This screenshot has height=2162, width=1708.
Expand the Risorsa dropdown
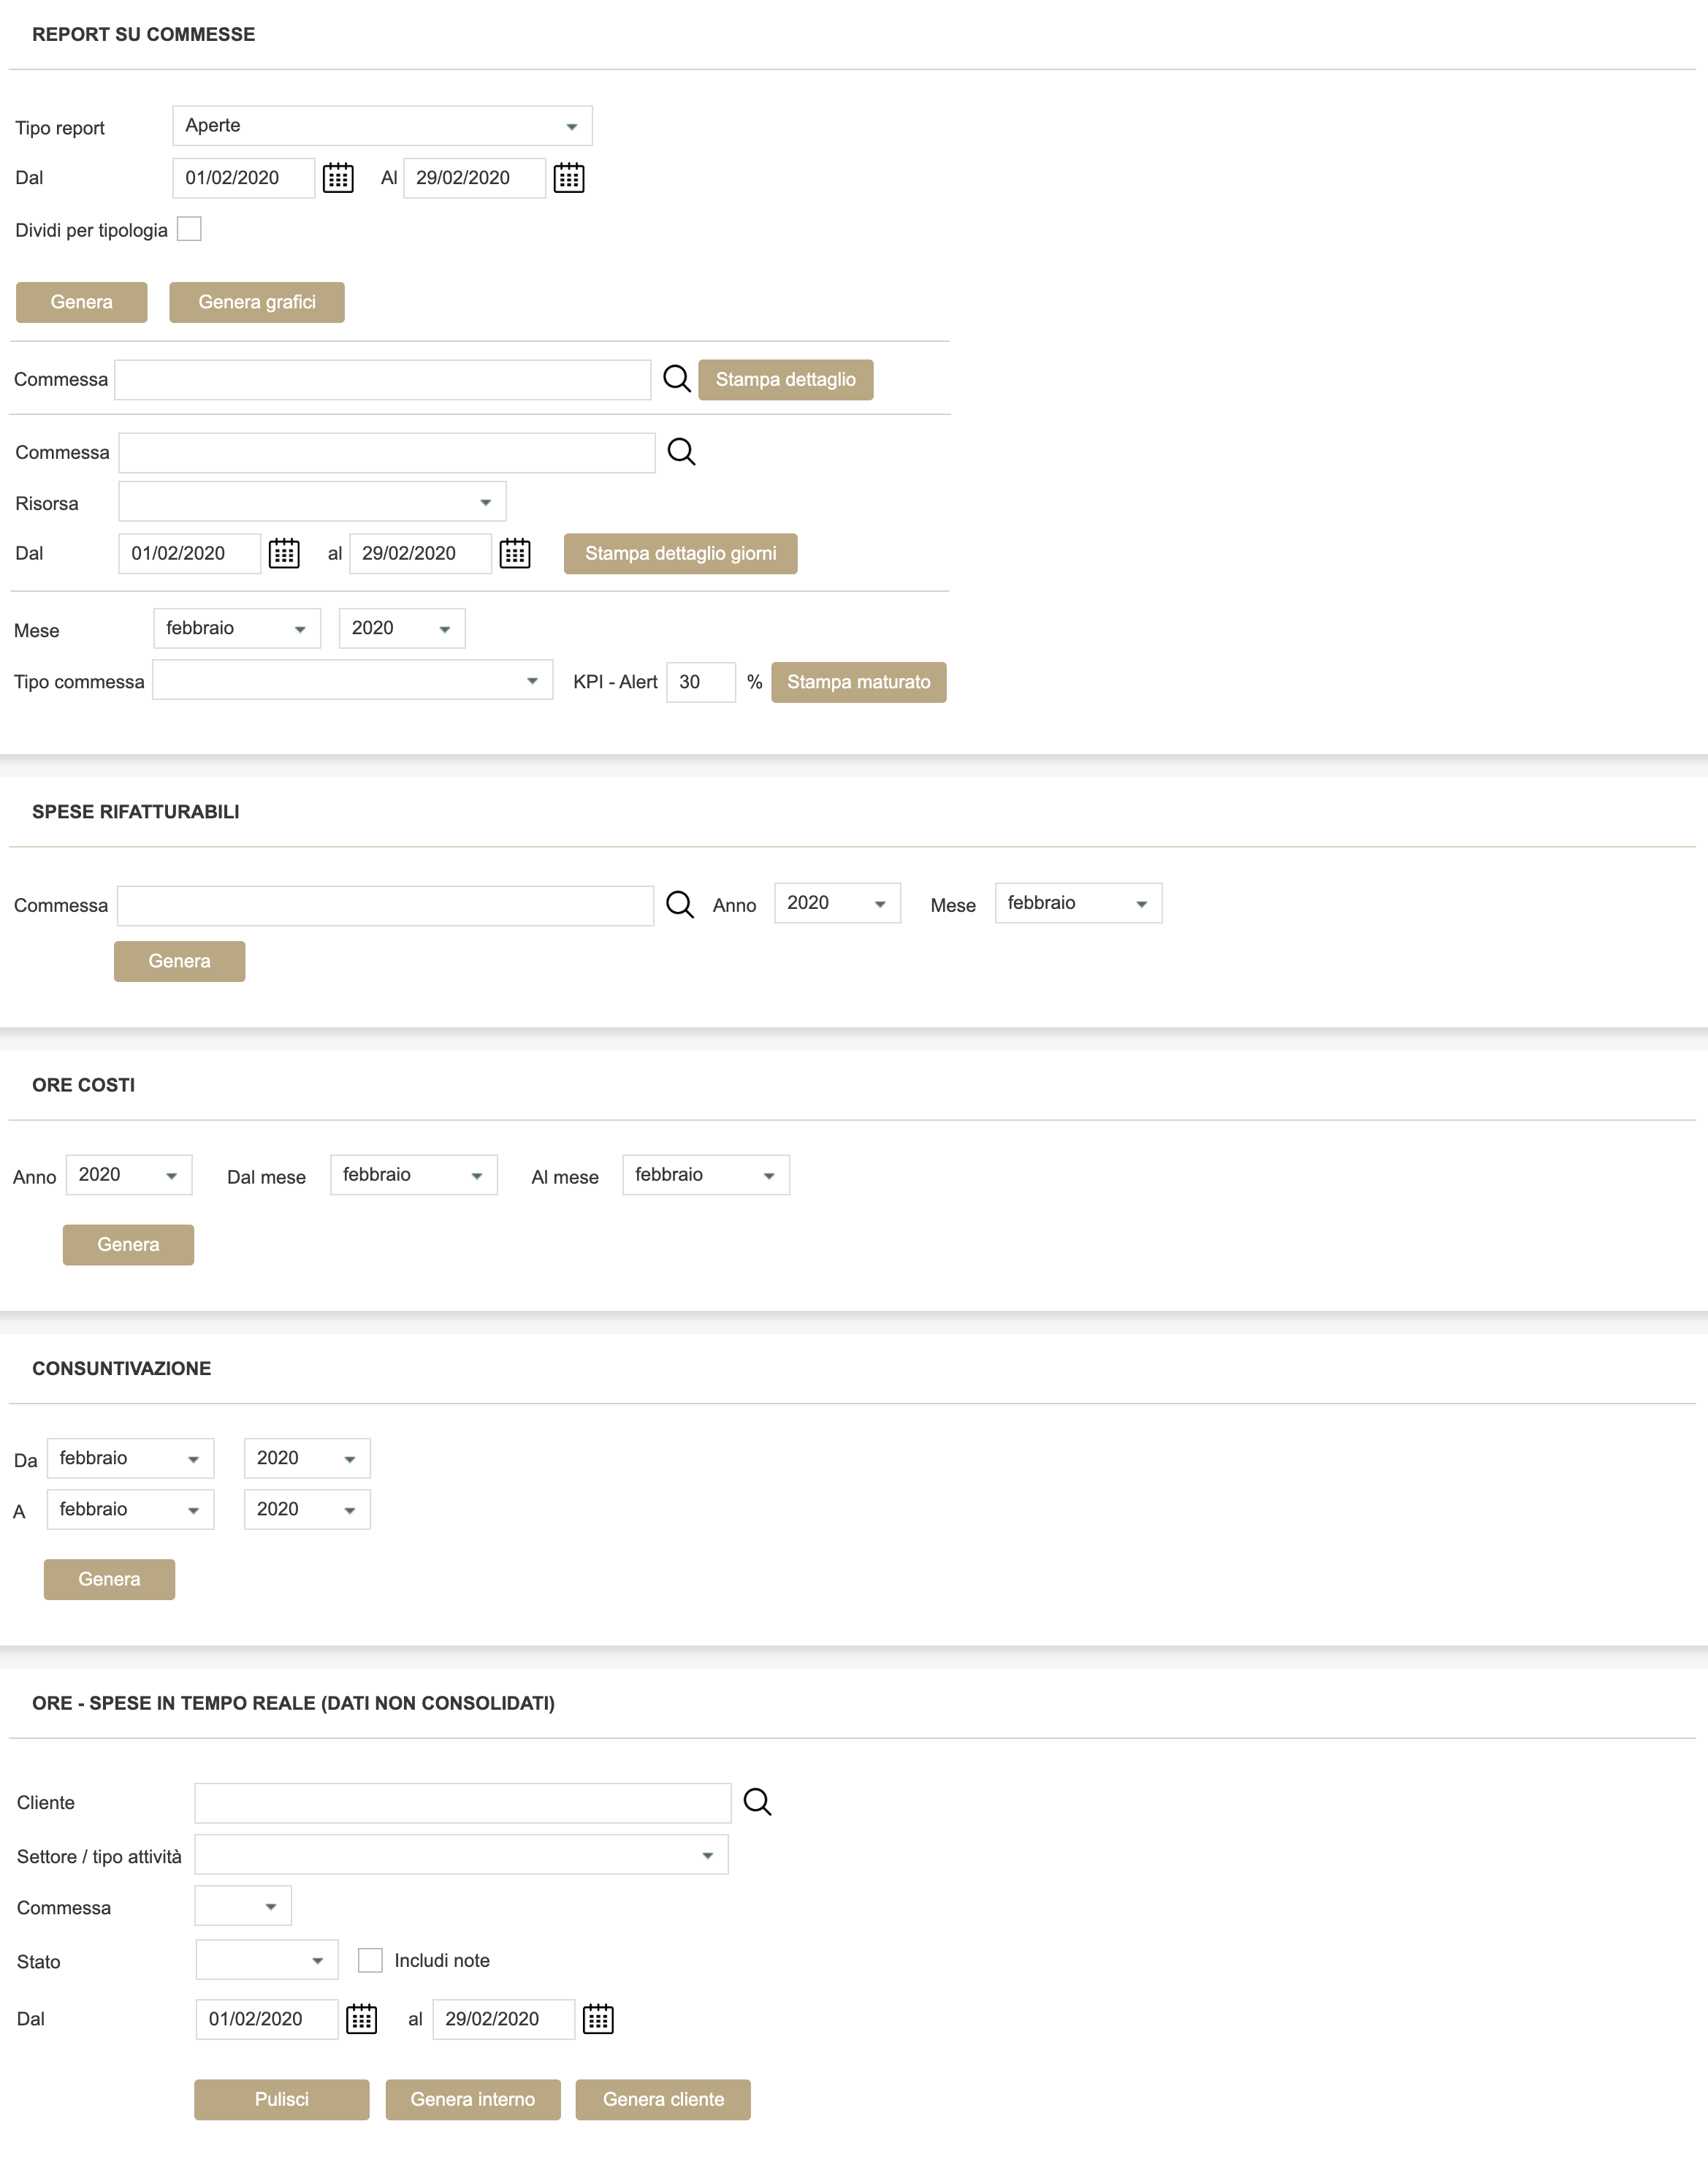(x=312, y=502)
